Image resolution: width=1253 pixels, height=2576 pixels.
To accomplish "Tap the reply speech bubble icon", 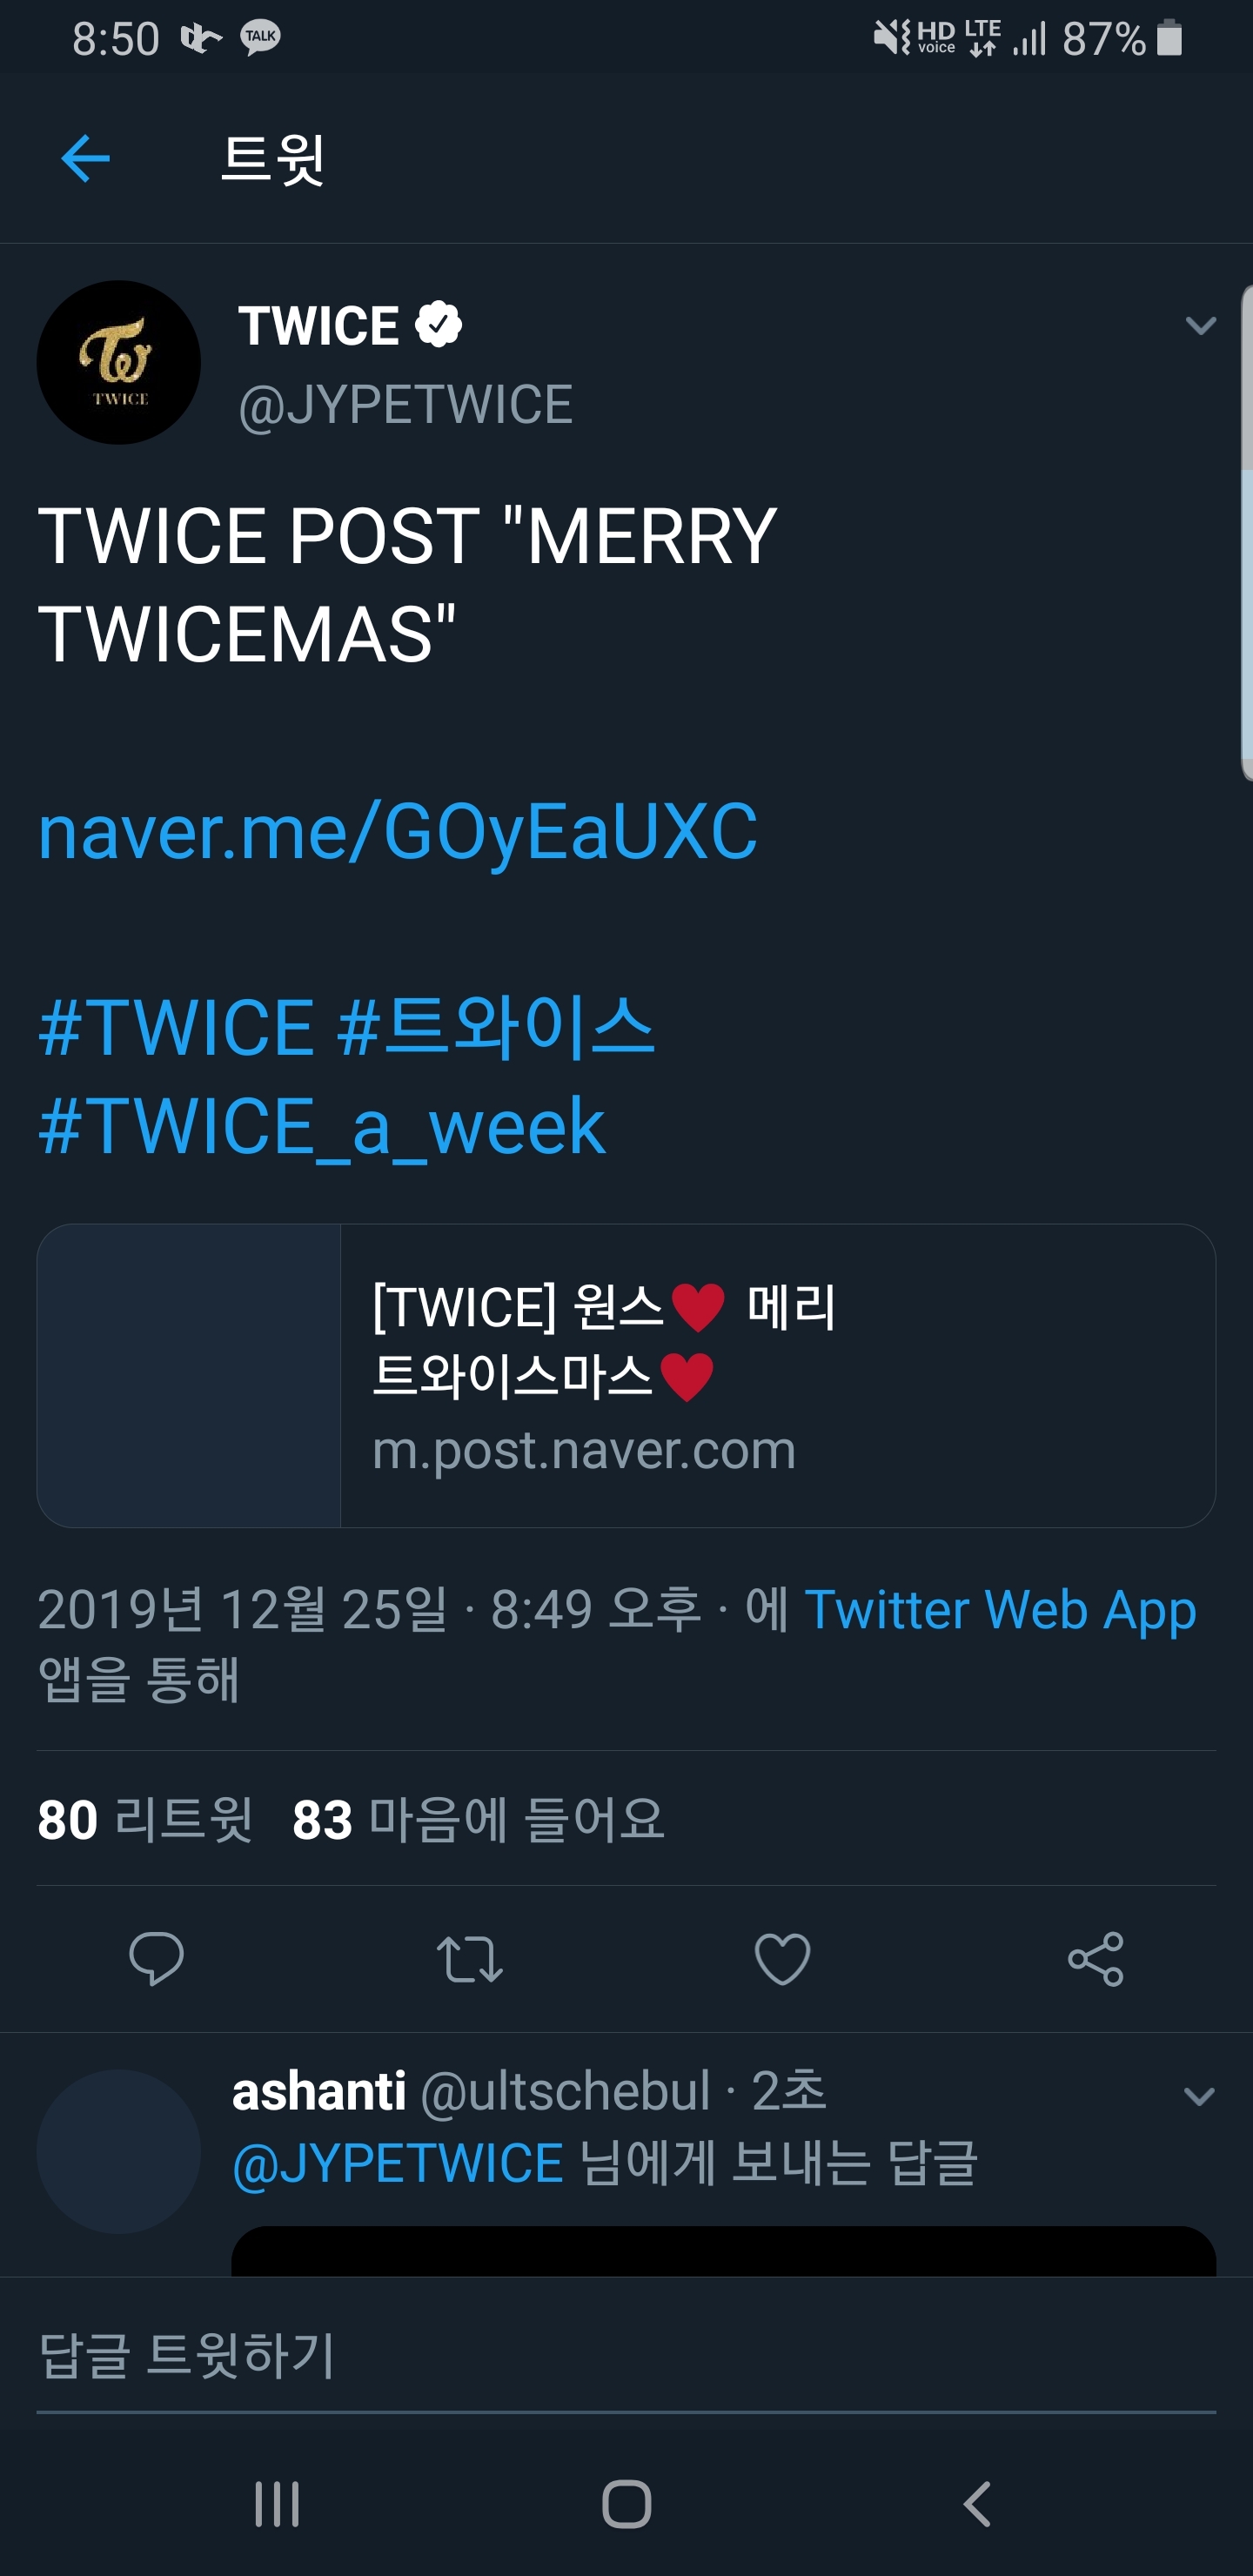I will [x=156, y=1959].
